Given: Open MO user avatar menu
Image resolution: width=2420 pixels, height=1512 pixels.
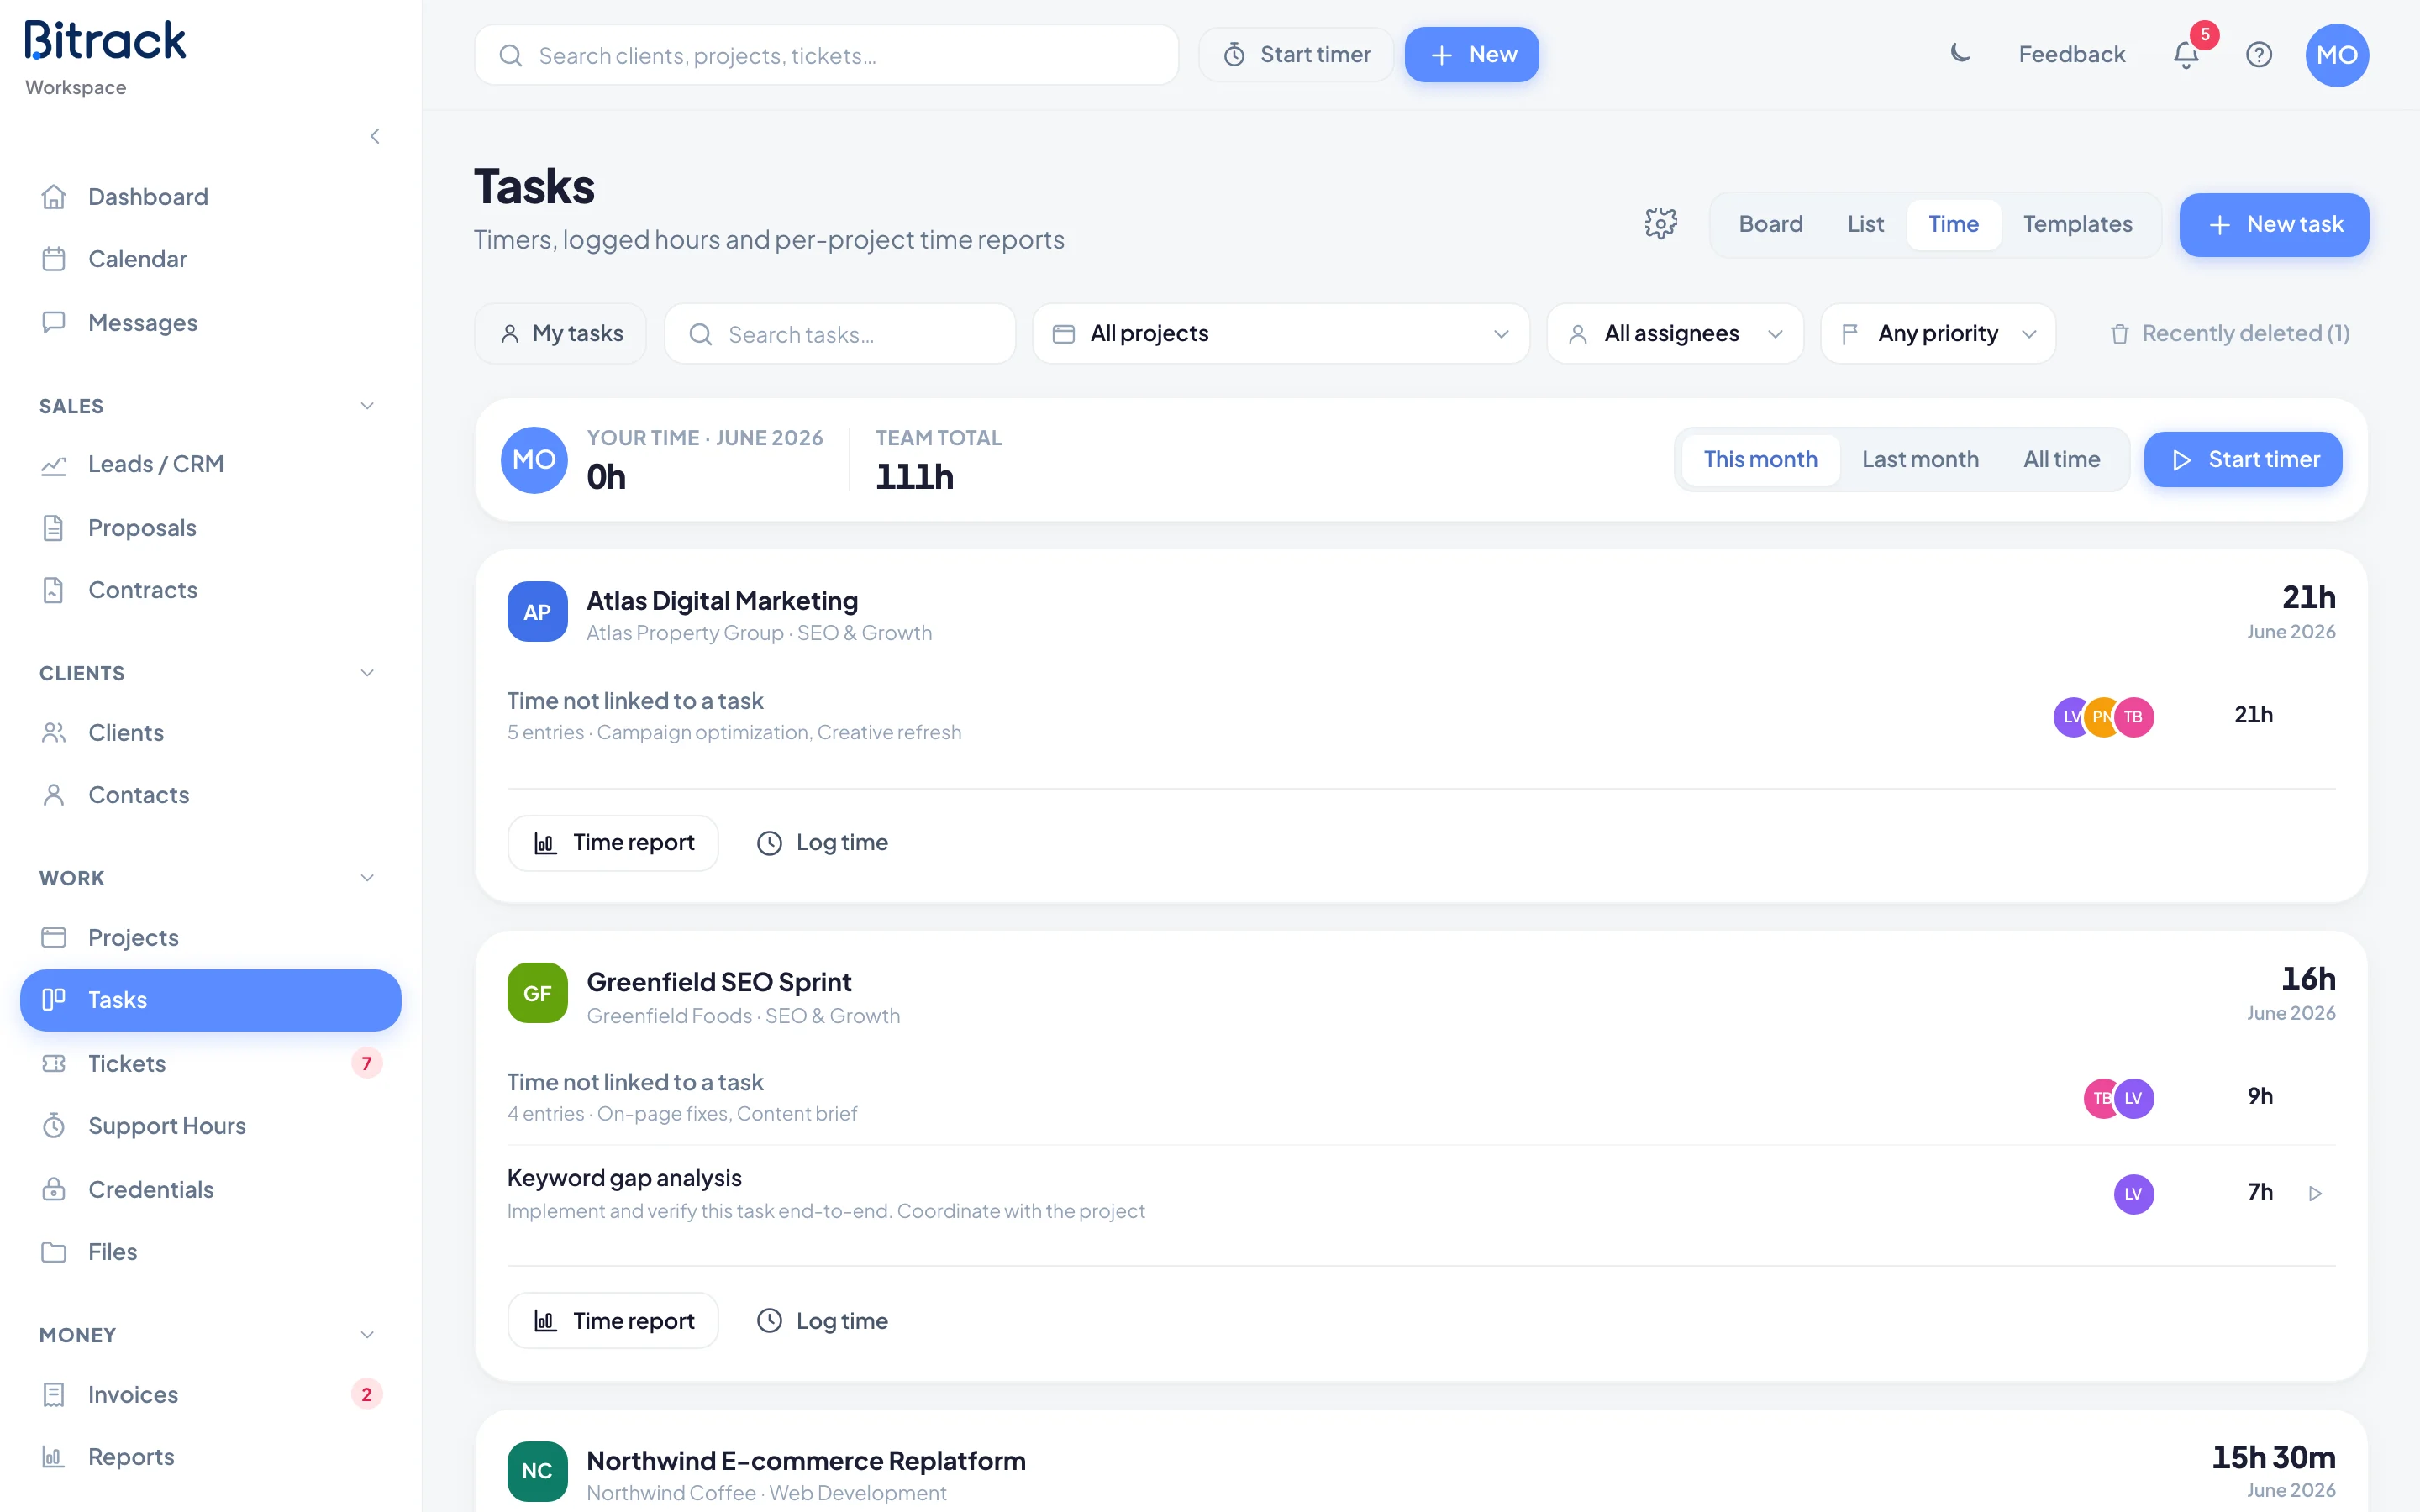Looking at the screenshot, I should point(2337,55).
